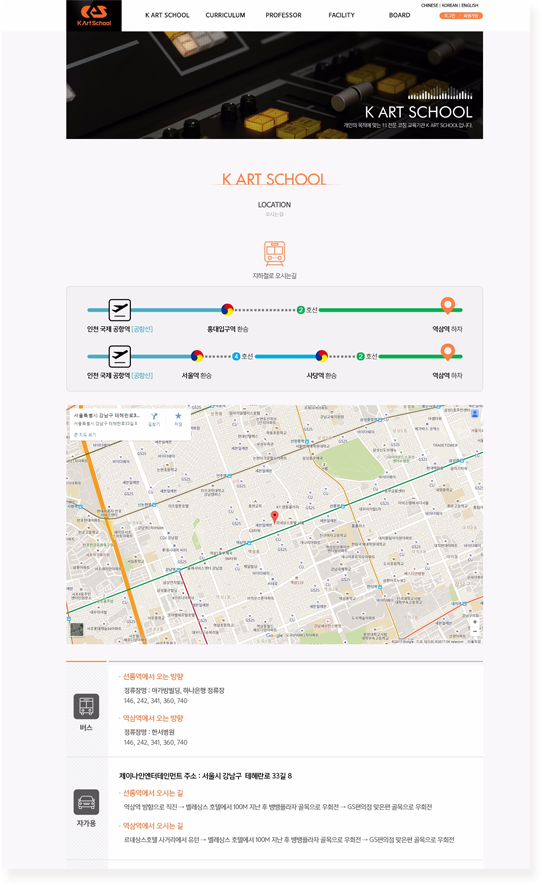Click the bus icon in the sidebar
542x885 pixels.
pyautogui.click(x=86, y=706)
